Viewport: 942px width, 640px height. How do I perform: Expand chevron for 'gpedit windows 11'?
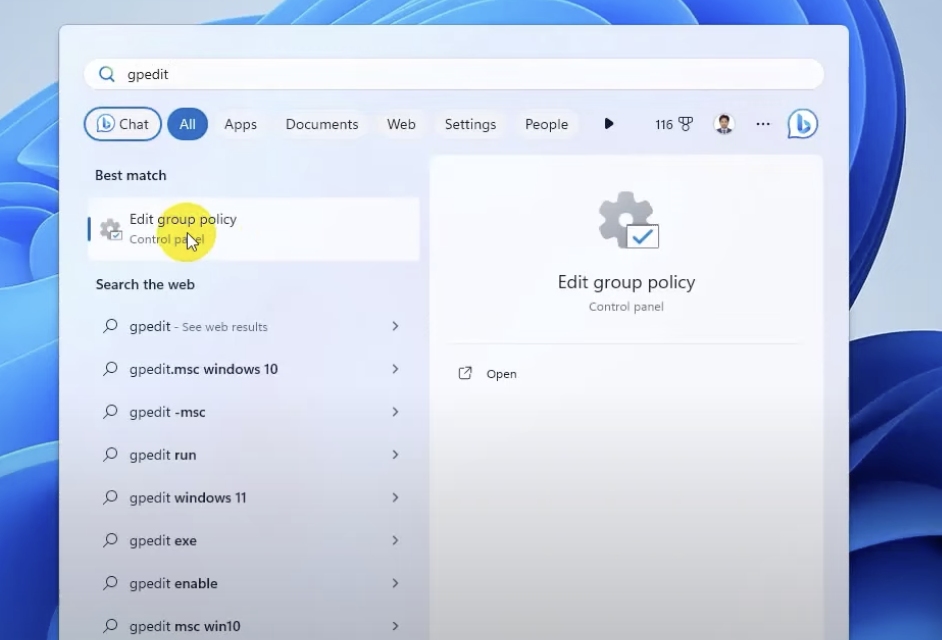[395, 498]
